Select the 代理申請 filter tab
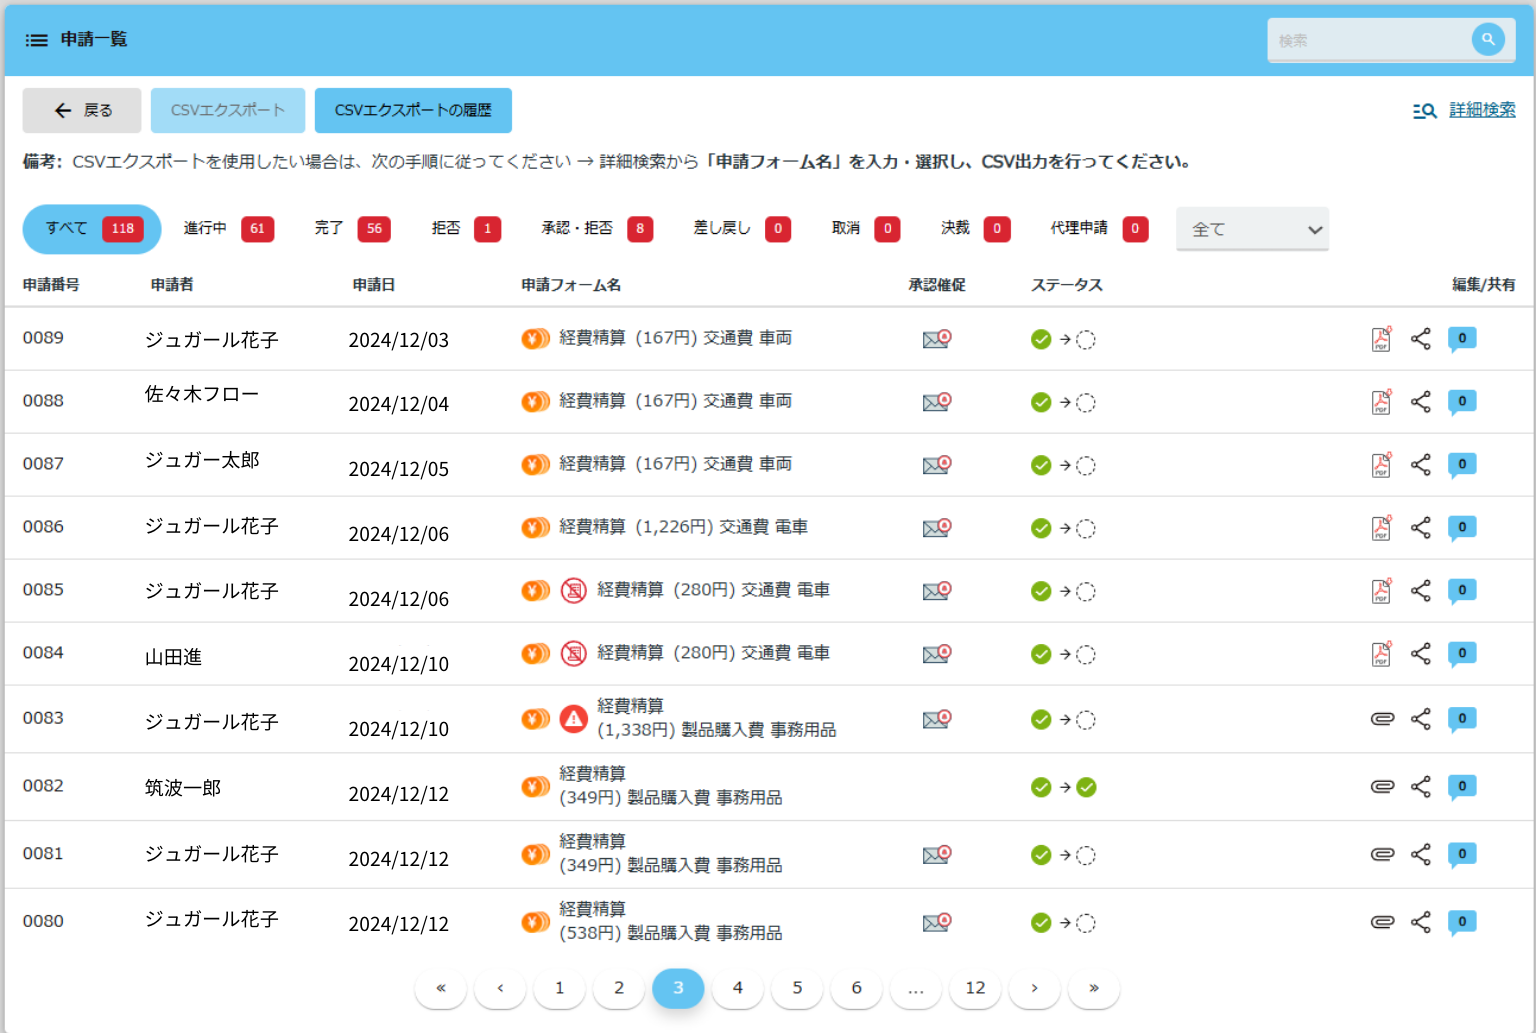Screen dimensions: 1536x1033 pyautogui.click(x=1099, y=229)
